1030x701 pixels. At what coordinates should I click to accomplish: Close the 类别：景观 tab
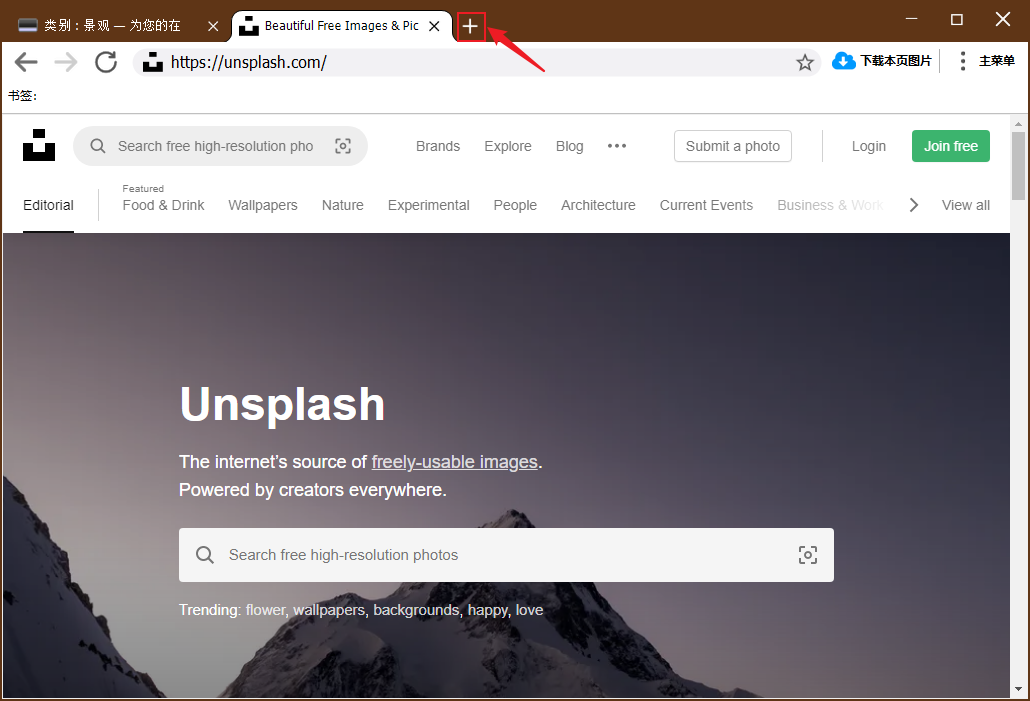click(213, 26)
